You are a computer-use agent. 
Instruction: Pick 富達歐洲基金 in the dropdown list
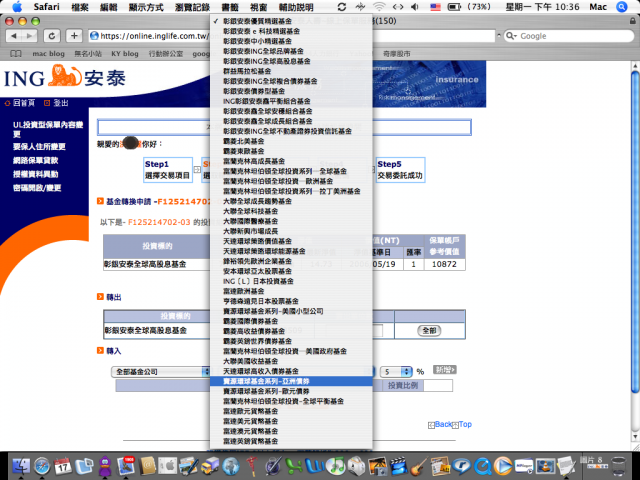[291, 291]
